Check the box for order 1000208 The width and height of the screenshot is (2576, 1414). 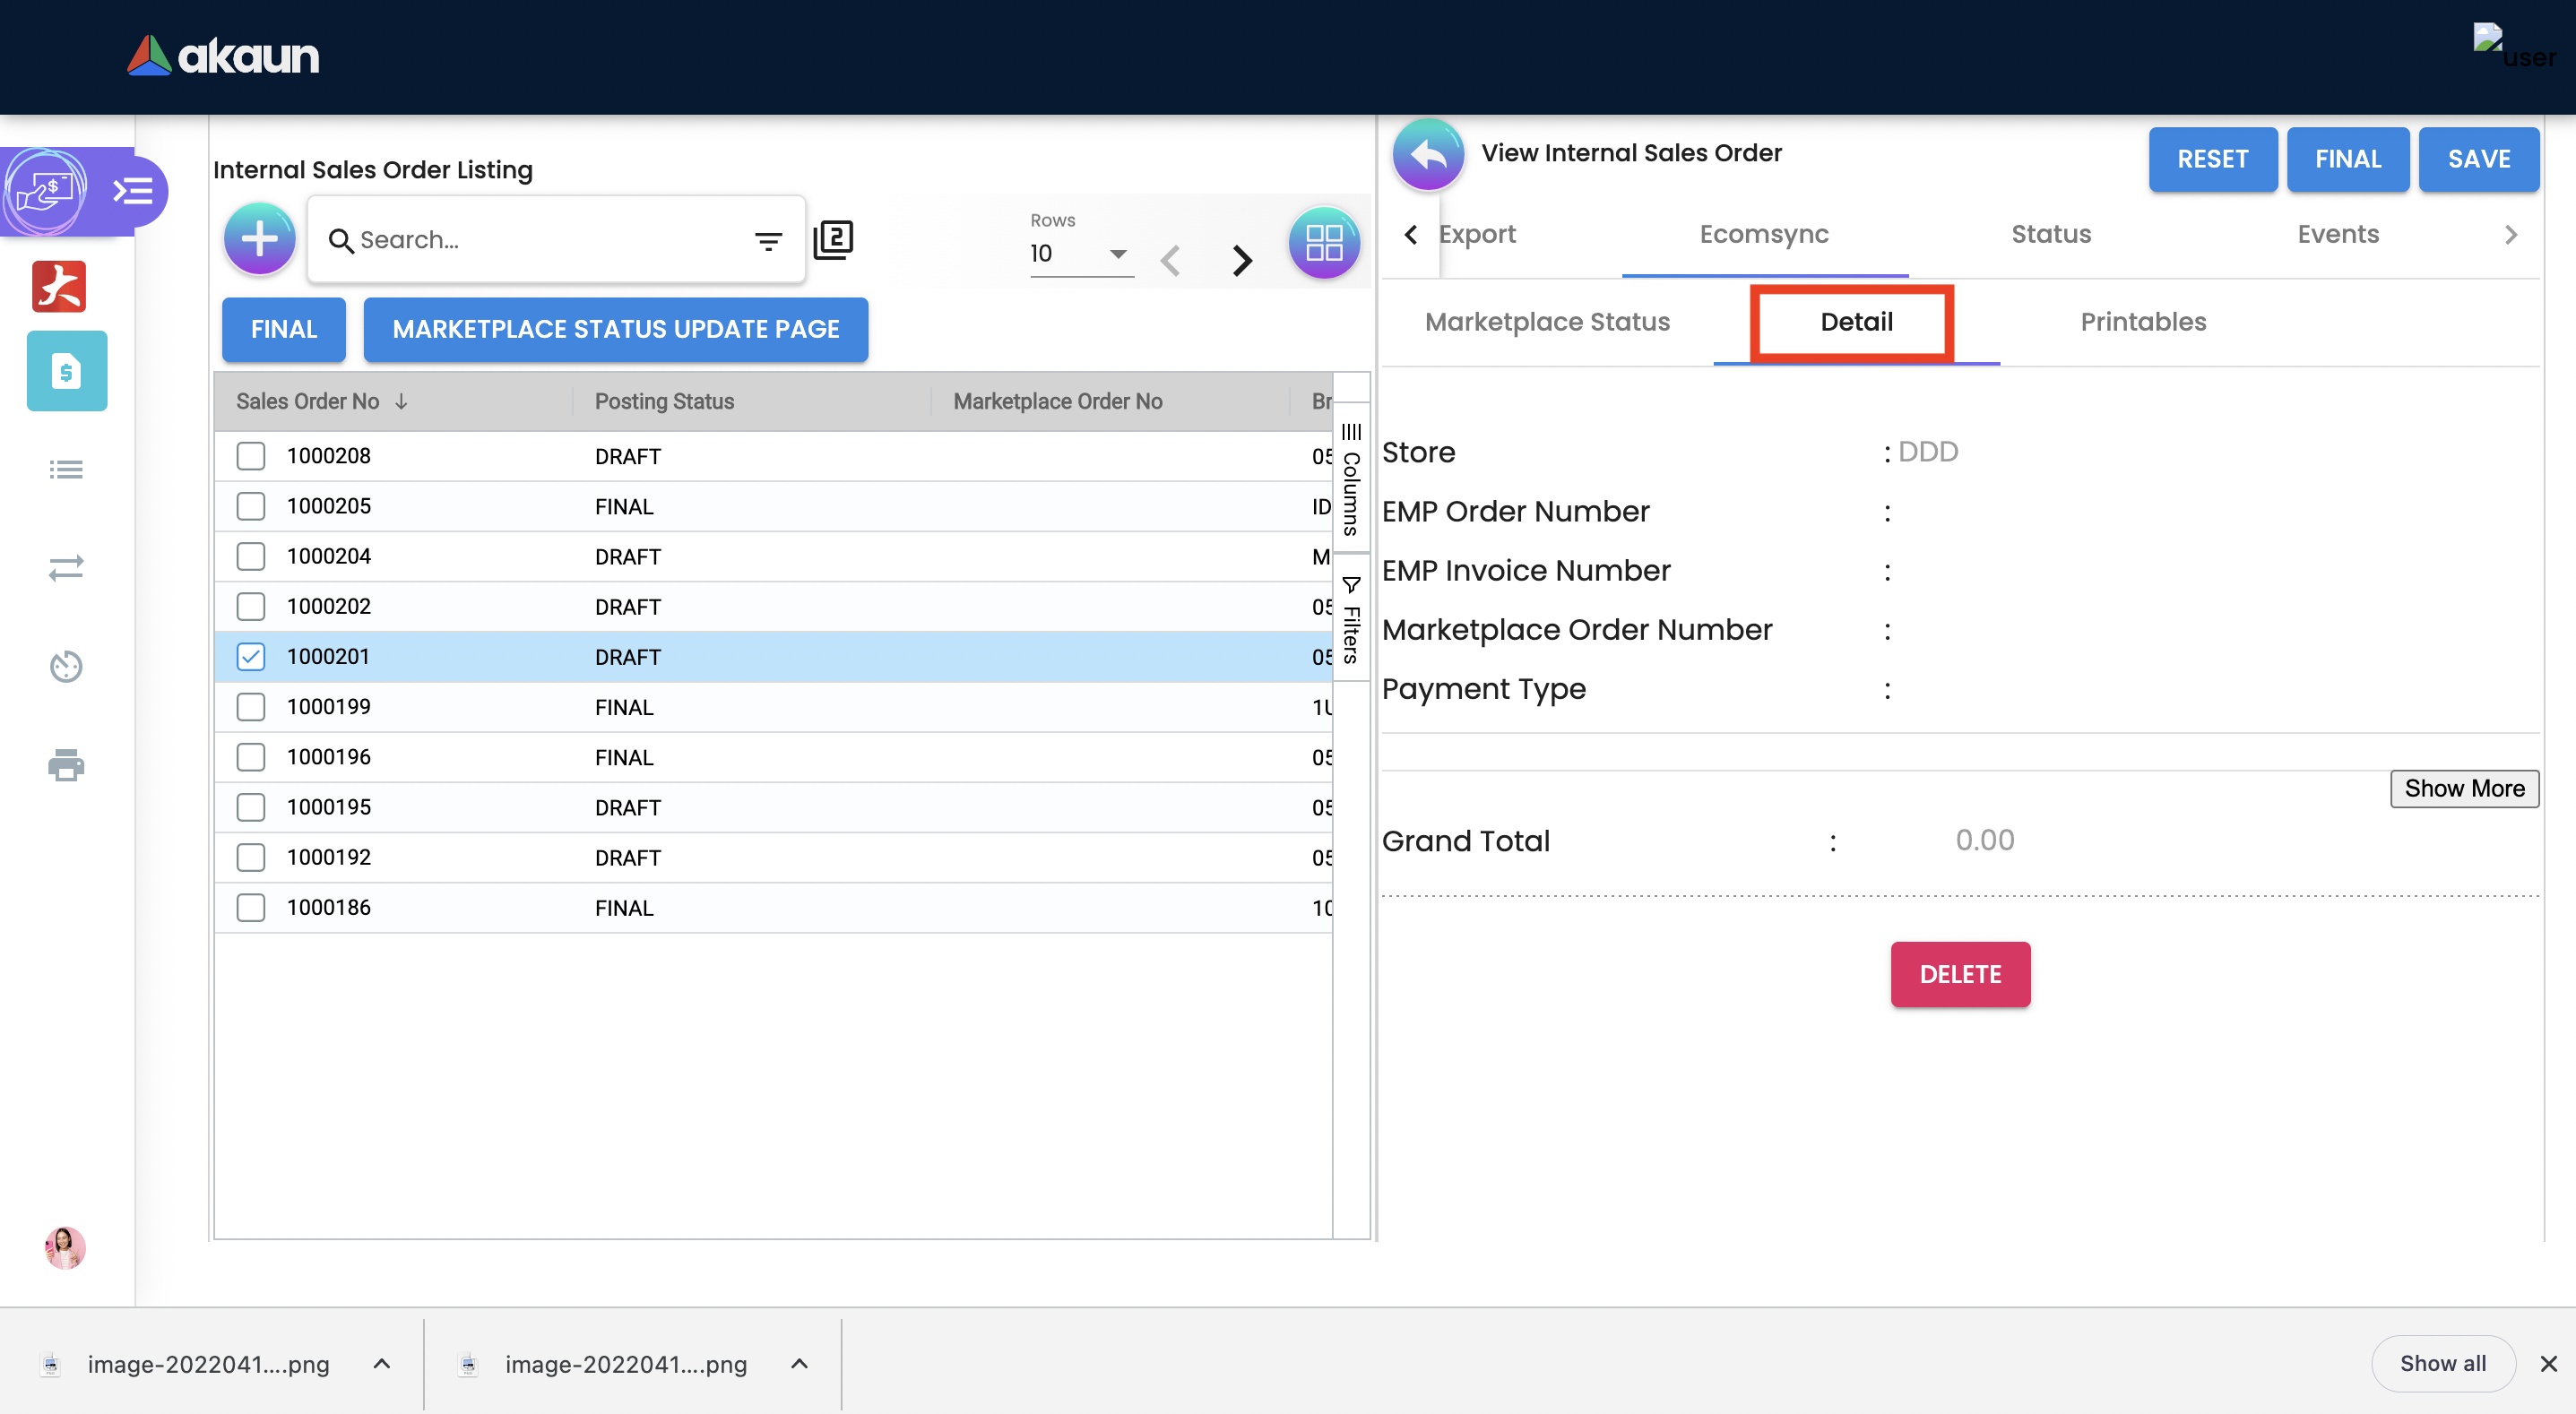tap(250, 456)
